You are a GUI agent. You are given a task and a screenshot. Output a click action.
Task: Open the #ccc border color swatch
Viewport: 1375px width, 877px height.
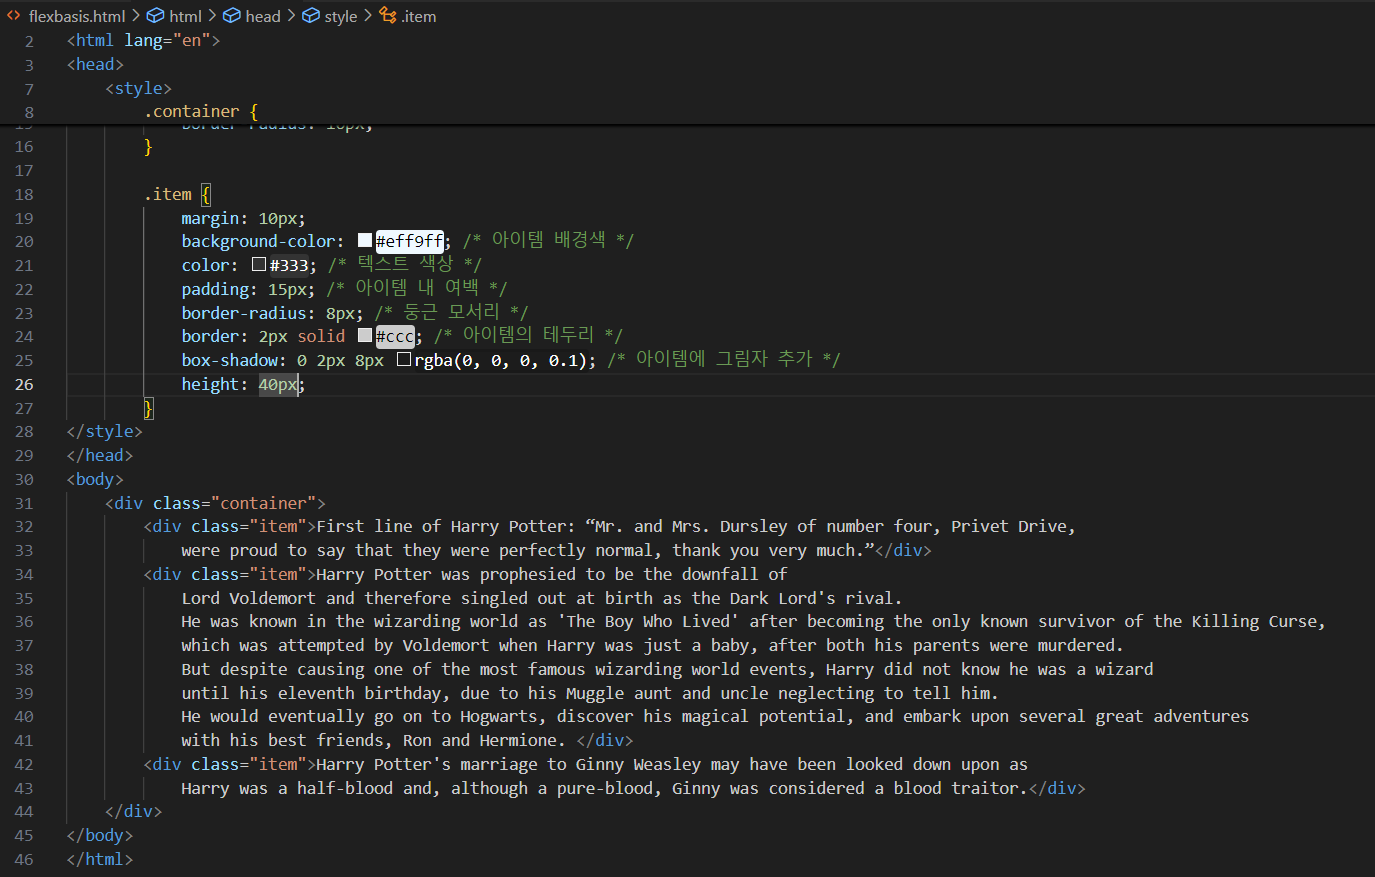(365, 336)
